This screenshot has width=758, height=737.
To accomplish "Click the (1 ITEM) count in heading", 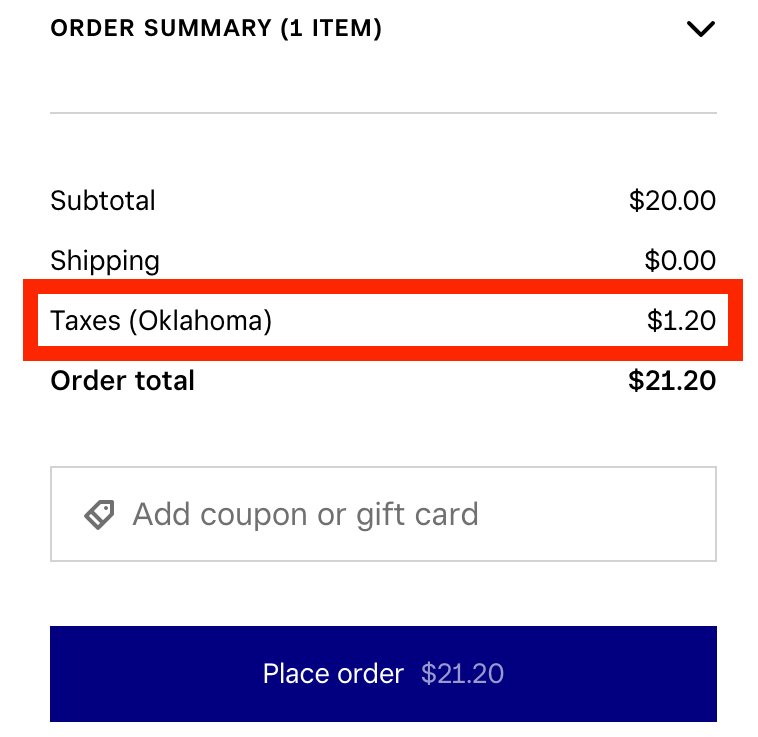I will [332, 29].
